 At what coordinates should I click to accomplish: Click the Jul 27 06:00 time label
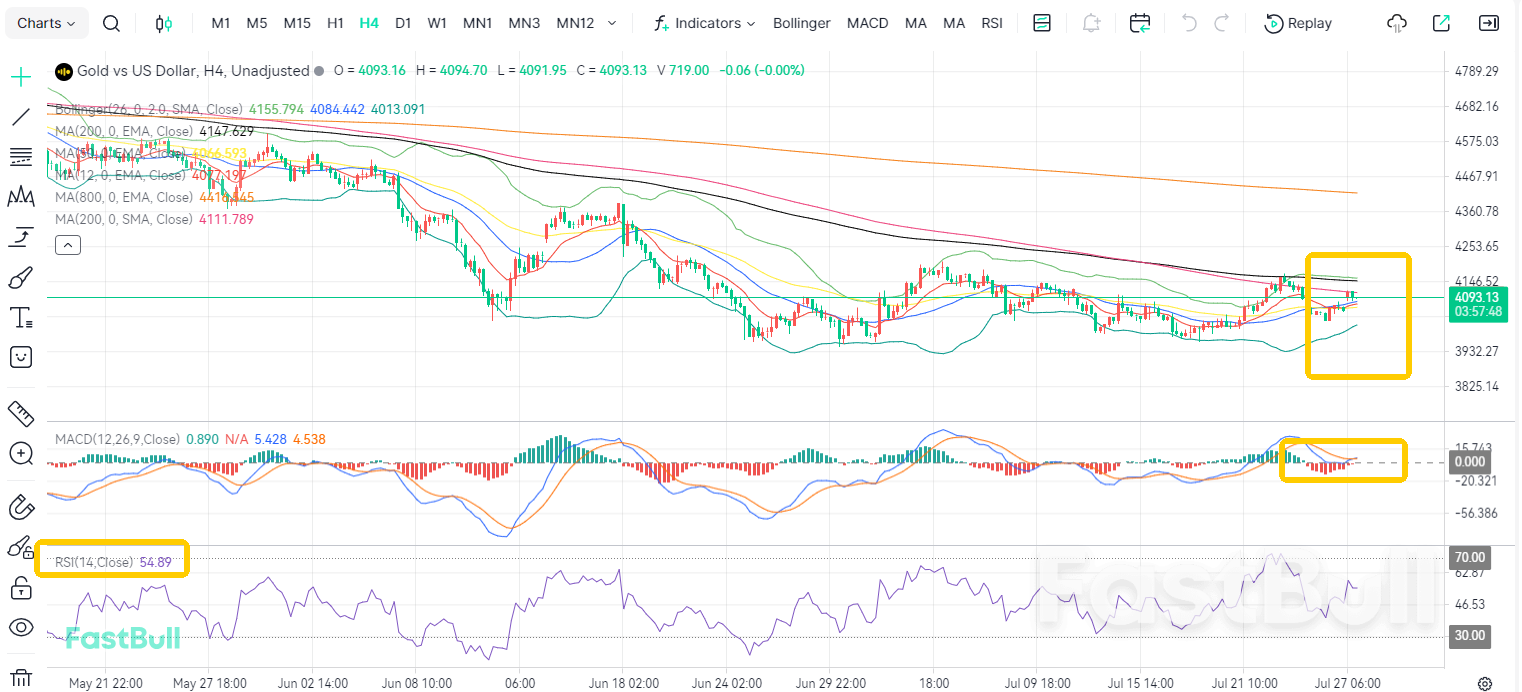coord(1347,684)
